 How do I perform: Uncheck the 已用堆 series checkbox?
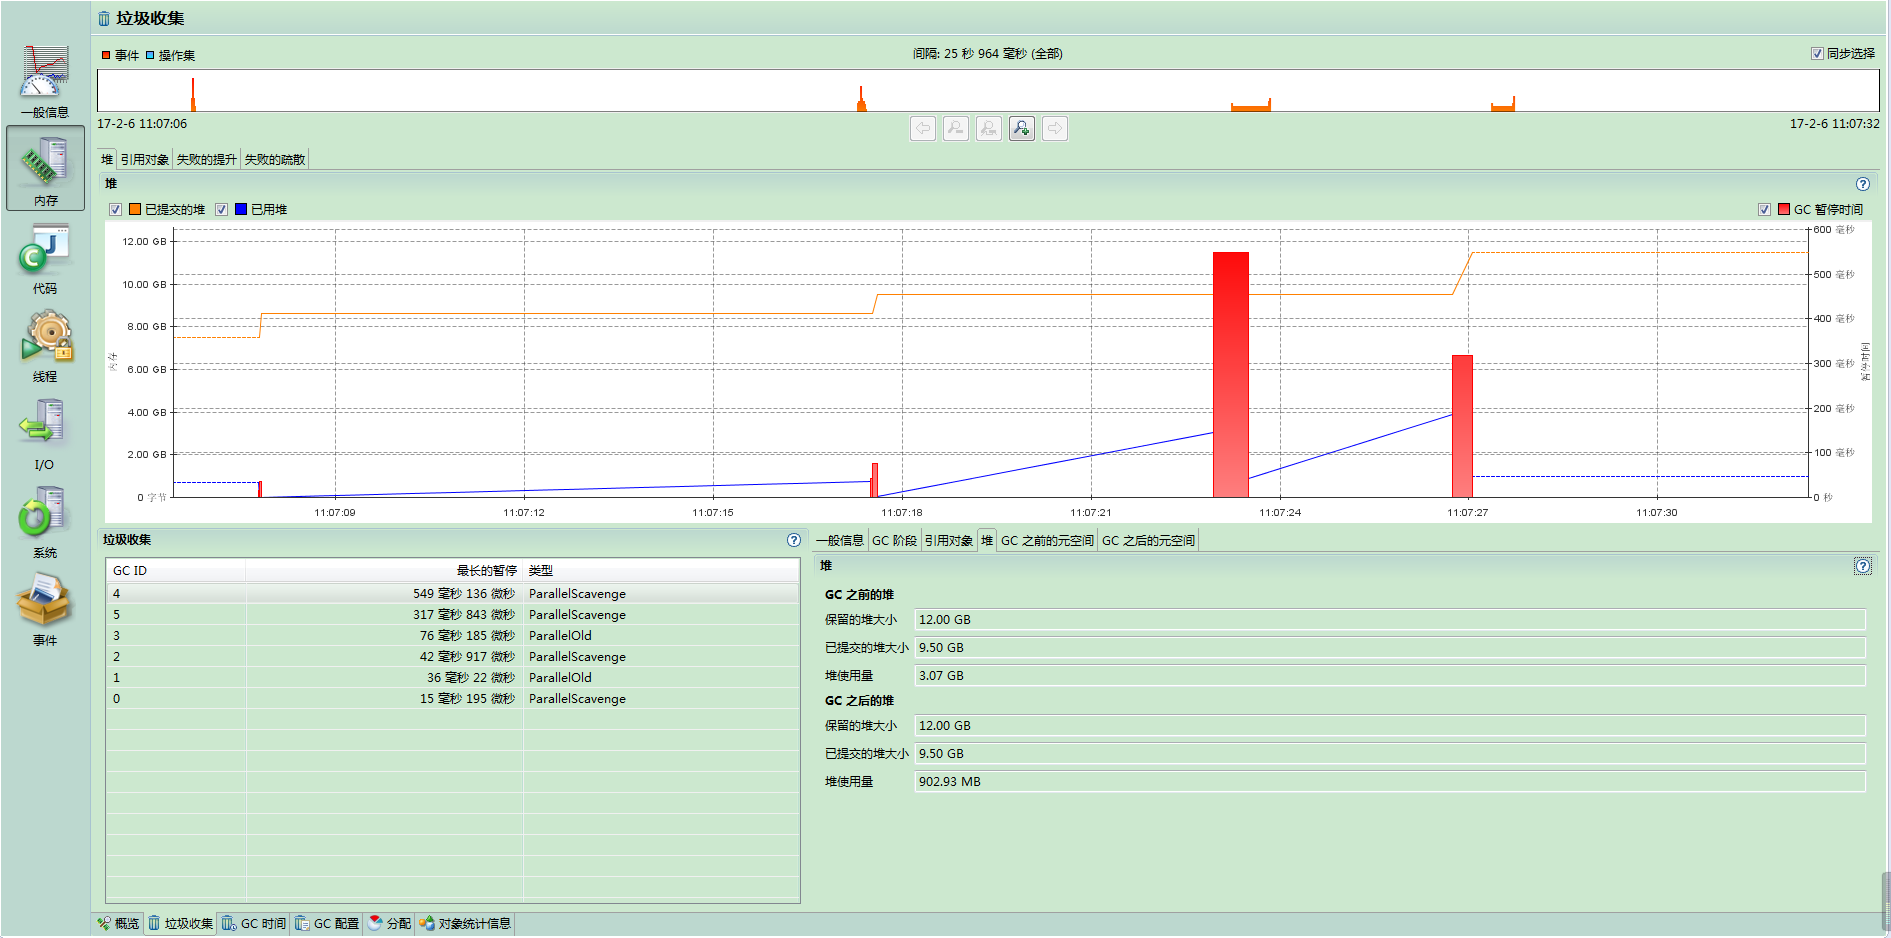pos(222,210)
